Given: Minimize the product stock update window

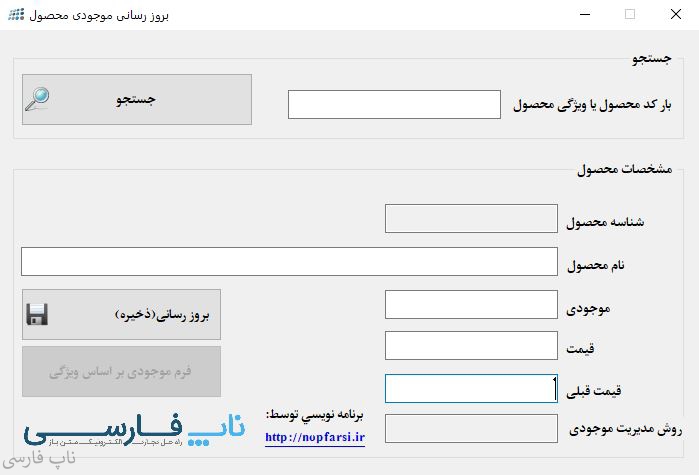Looking at the screenshot, I should [x=584, y=15].
